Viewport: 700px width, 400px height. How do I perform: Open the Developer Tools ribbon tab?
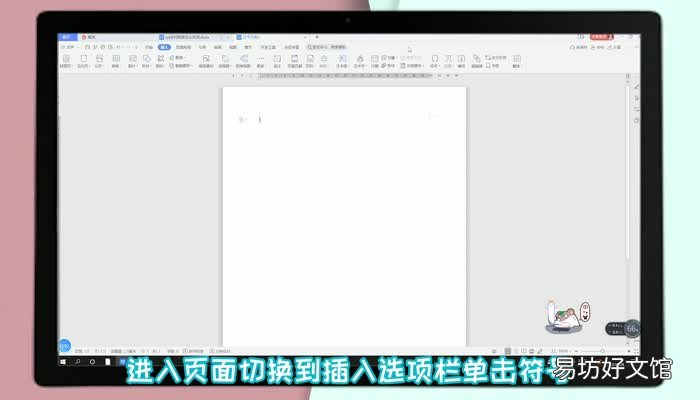click(x=268, y=47)
